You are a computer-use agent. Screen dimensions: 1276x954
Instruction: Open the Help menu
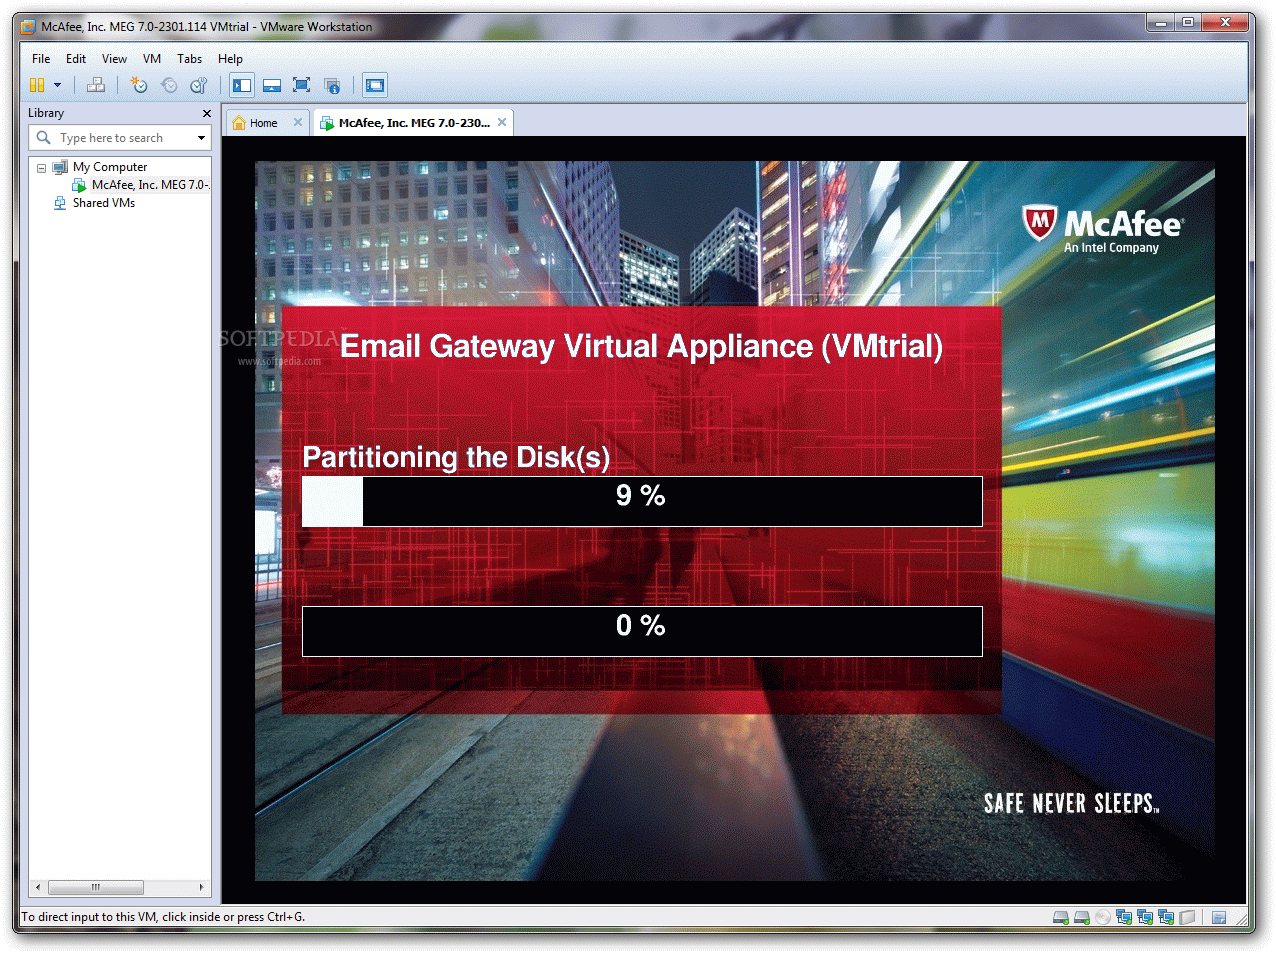click(x=231, y=59)
